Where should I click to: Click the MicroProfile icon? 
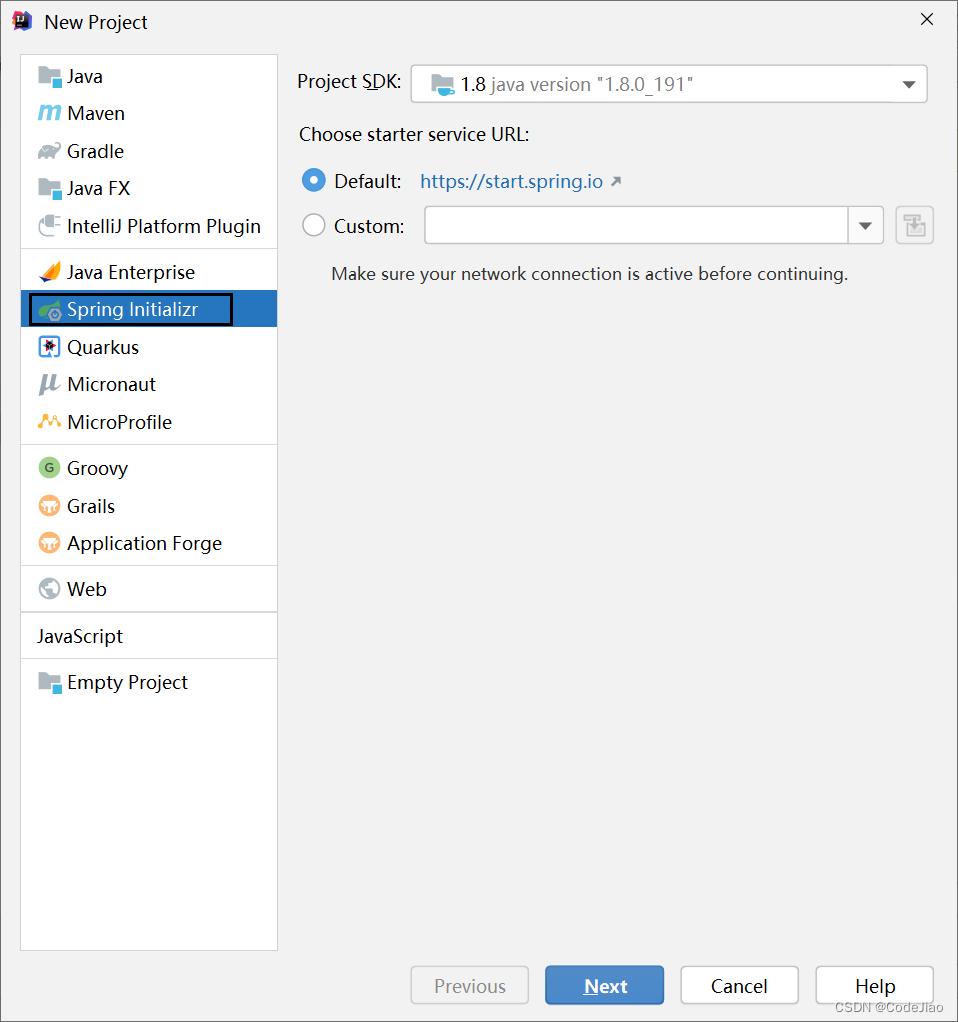point(50,422)
